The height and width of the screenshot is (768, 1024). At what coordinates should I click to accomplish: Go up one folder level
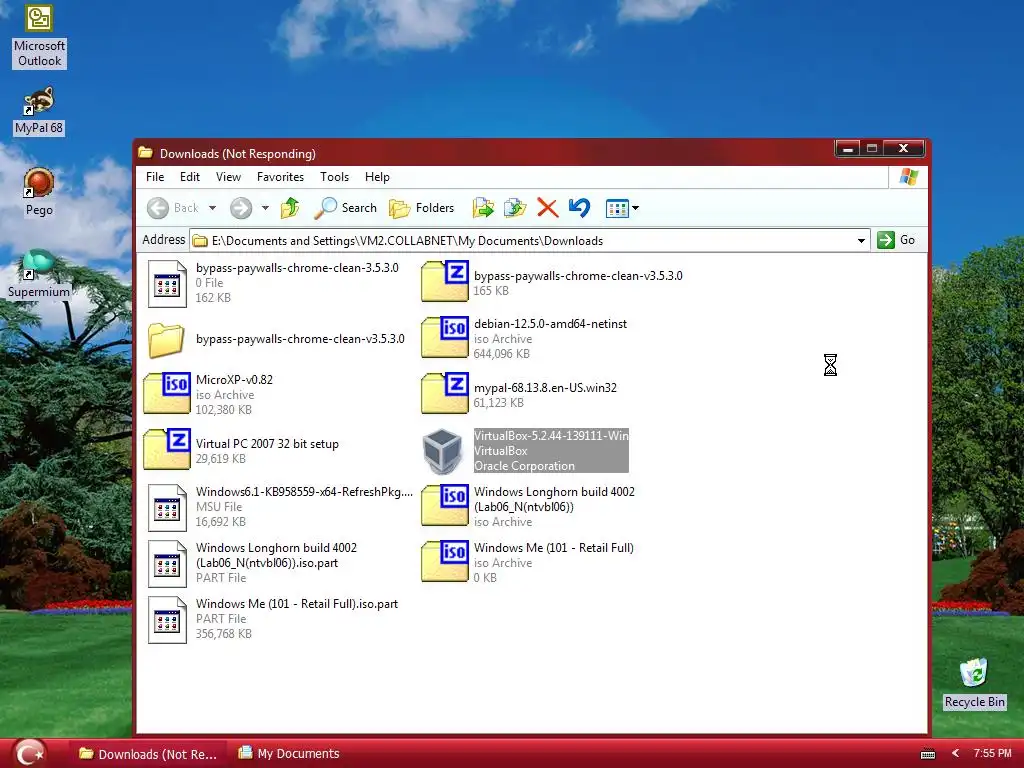tap(290, 208)
